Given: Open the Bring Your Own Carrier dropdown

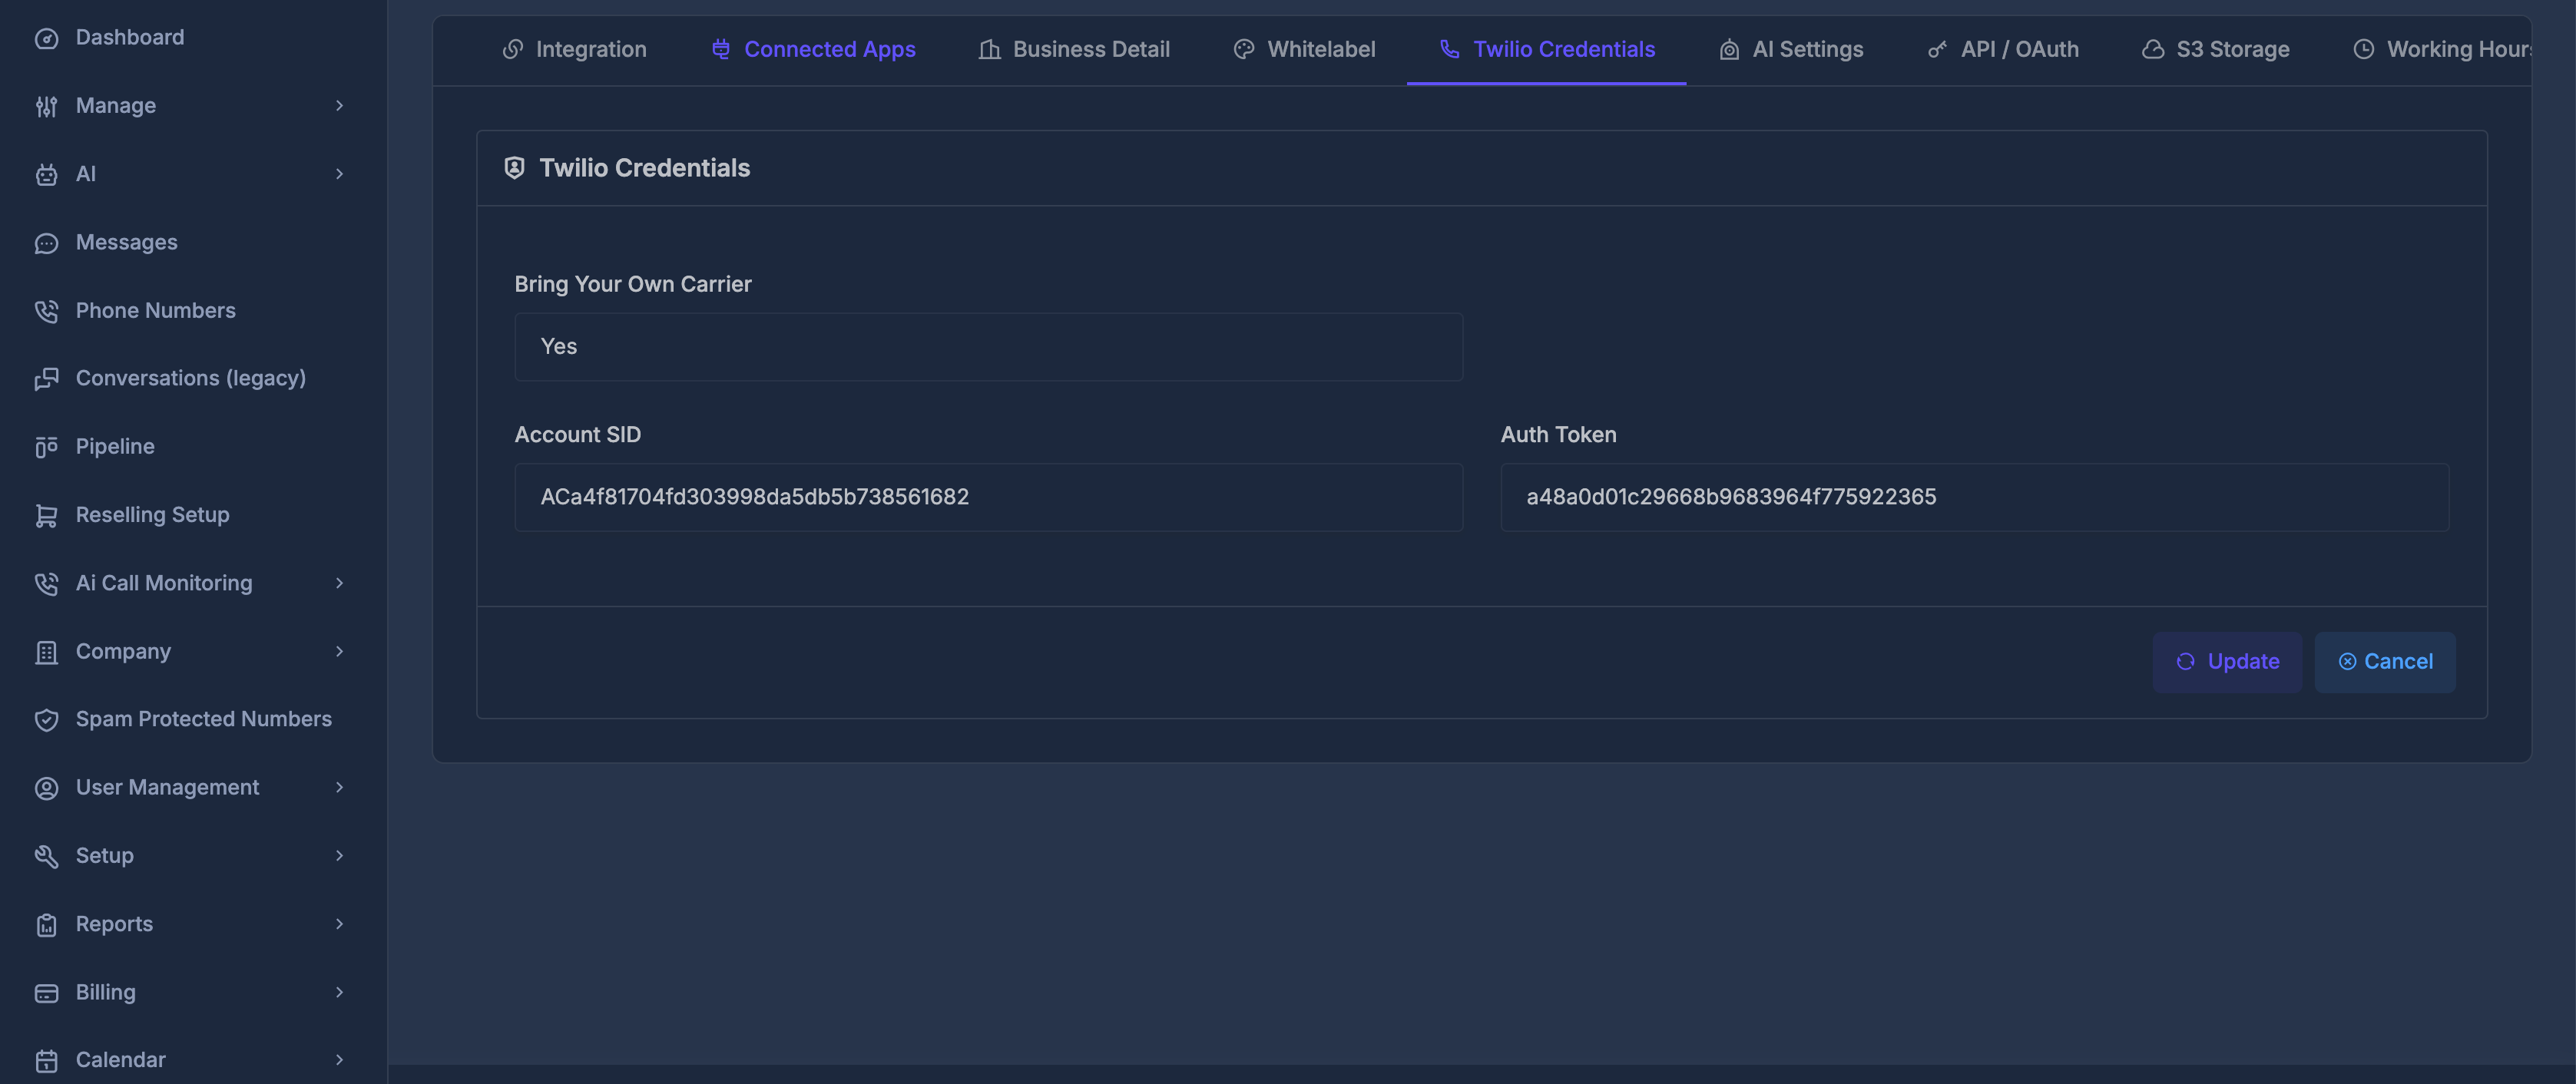Looking at the screenshot, I should tap(988, 347).
